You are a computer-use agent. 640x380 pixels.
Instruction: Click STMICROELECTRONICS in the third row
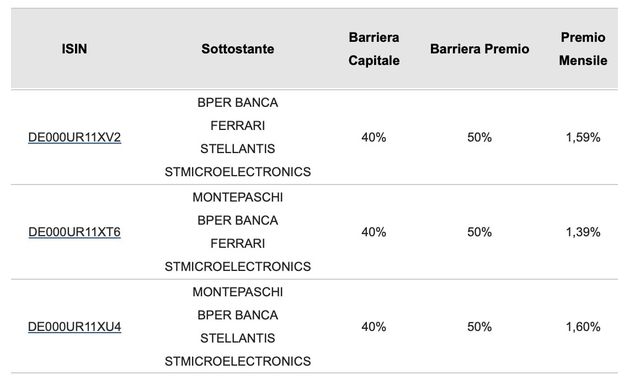coord(238,361)
